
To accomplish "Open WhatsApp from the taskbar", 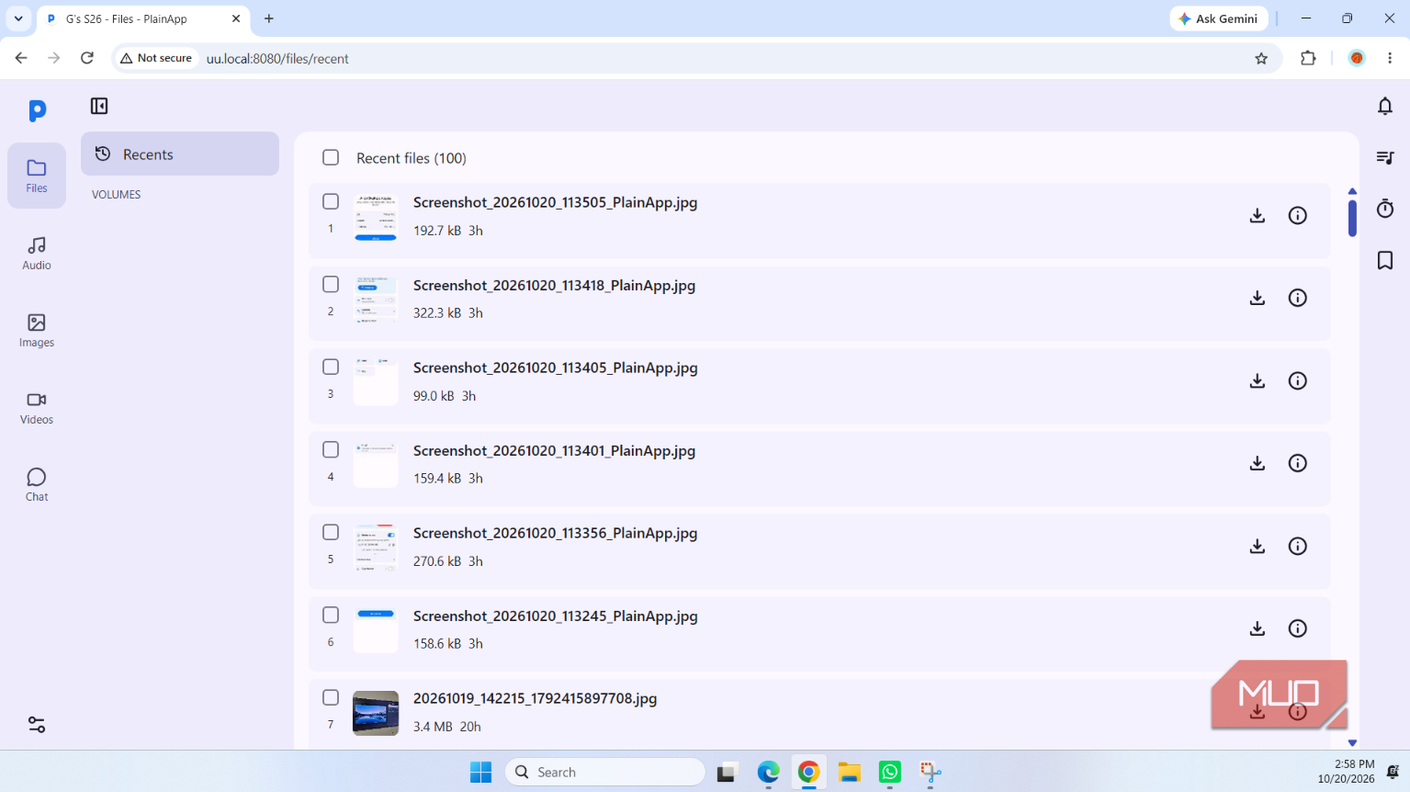I will [890, 772].
